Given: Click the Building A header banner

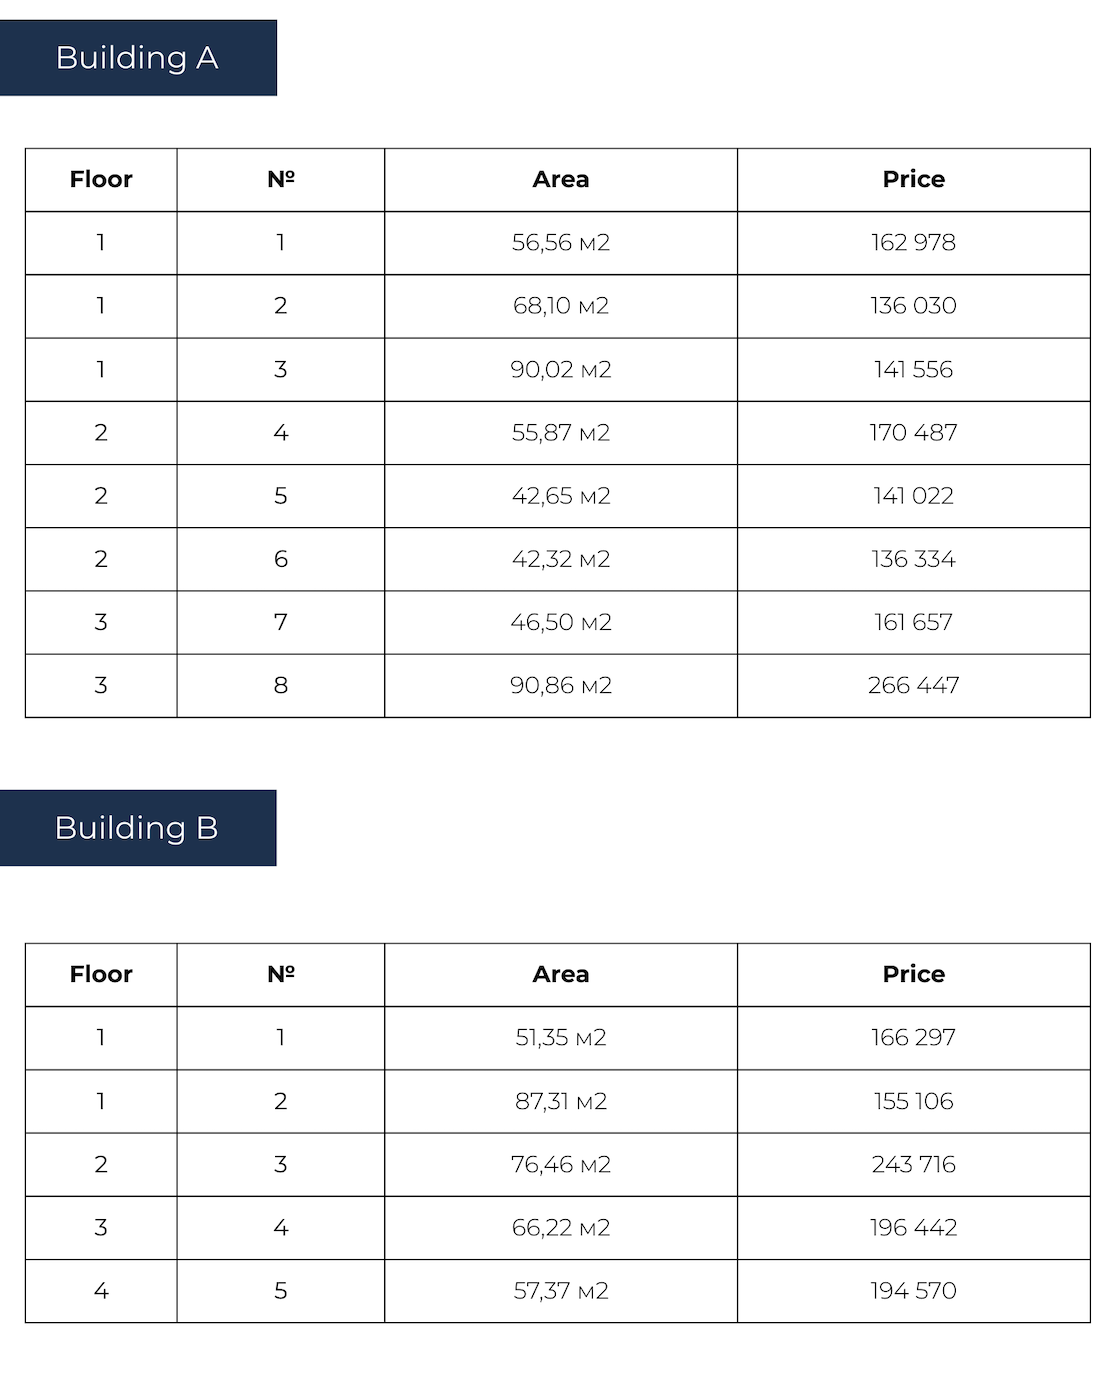Looking at the screenshot, I should tap(138, 58).
